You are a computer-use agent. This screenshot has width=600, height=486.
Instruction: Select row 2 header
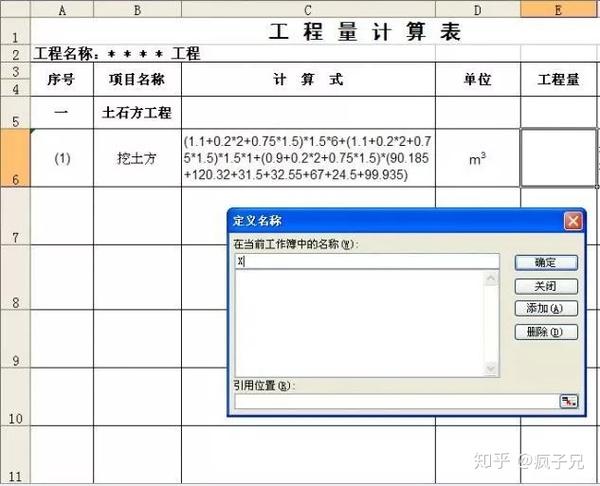point(15,54)
